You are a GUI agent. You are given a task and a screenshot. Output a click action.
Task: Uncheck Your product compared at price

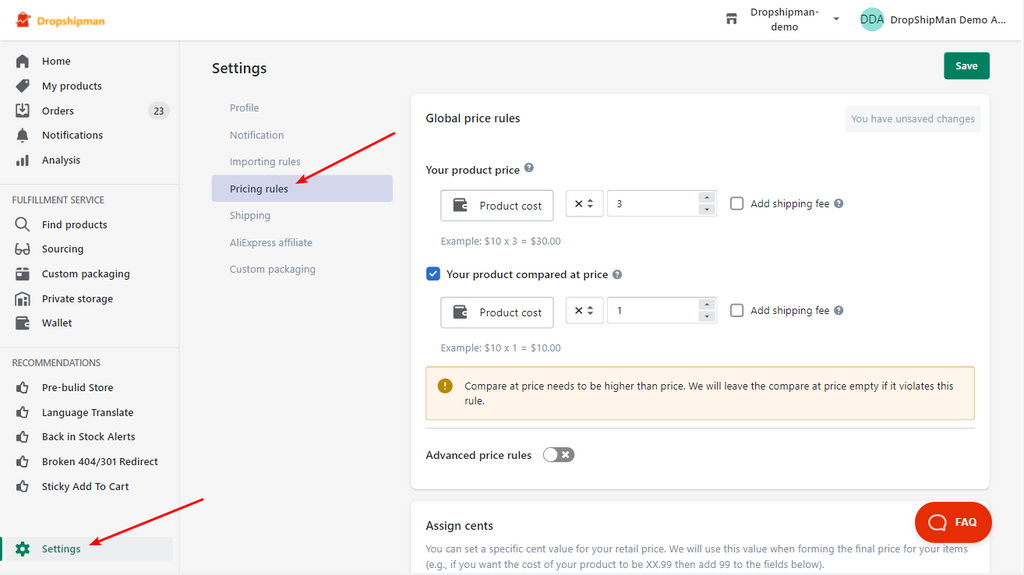(433, 274)
